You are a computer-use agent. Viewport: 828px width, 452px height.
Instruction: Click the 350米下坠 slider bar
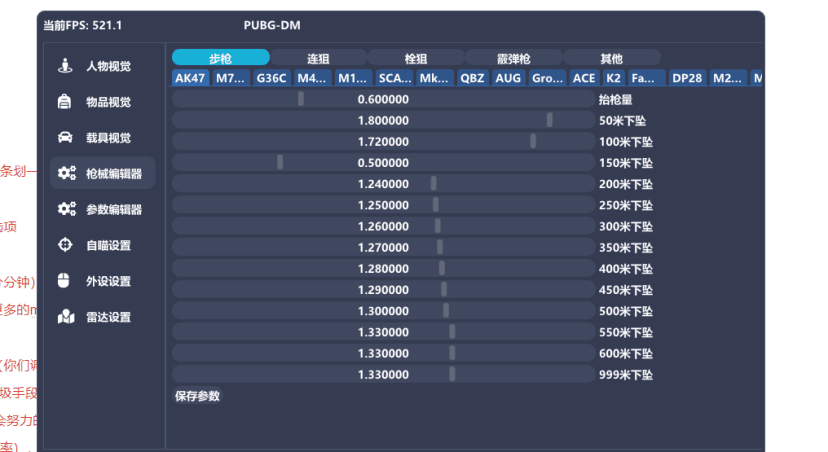point(383,247)
